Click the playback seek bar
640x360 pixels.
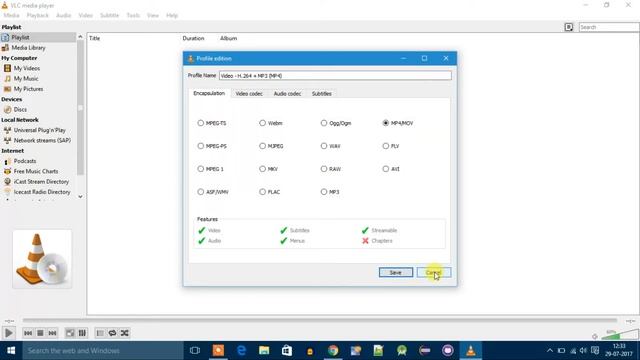click(320, 320)
